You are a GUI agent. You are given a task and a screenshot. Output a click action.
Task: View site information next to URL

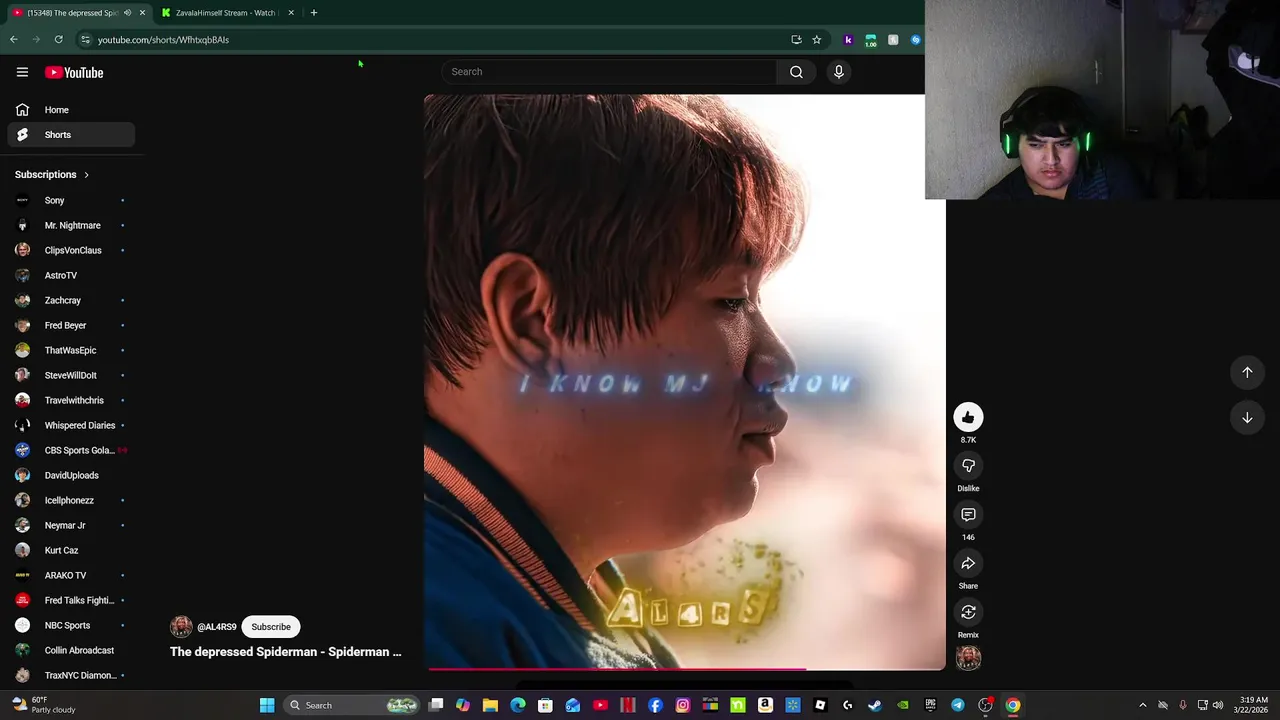pyautogui.click(x=85, y=40)
